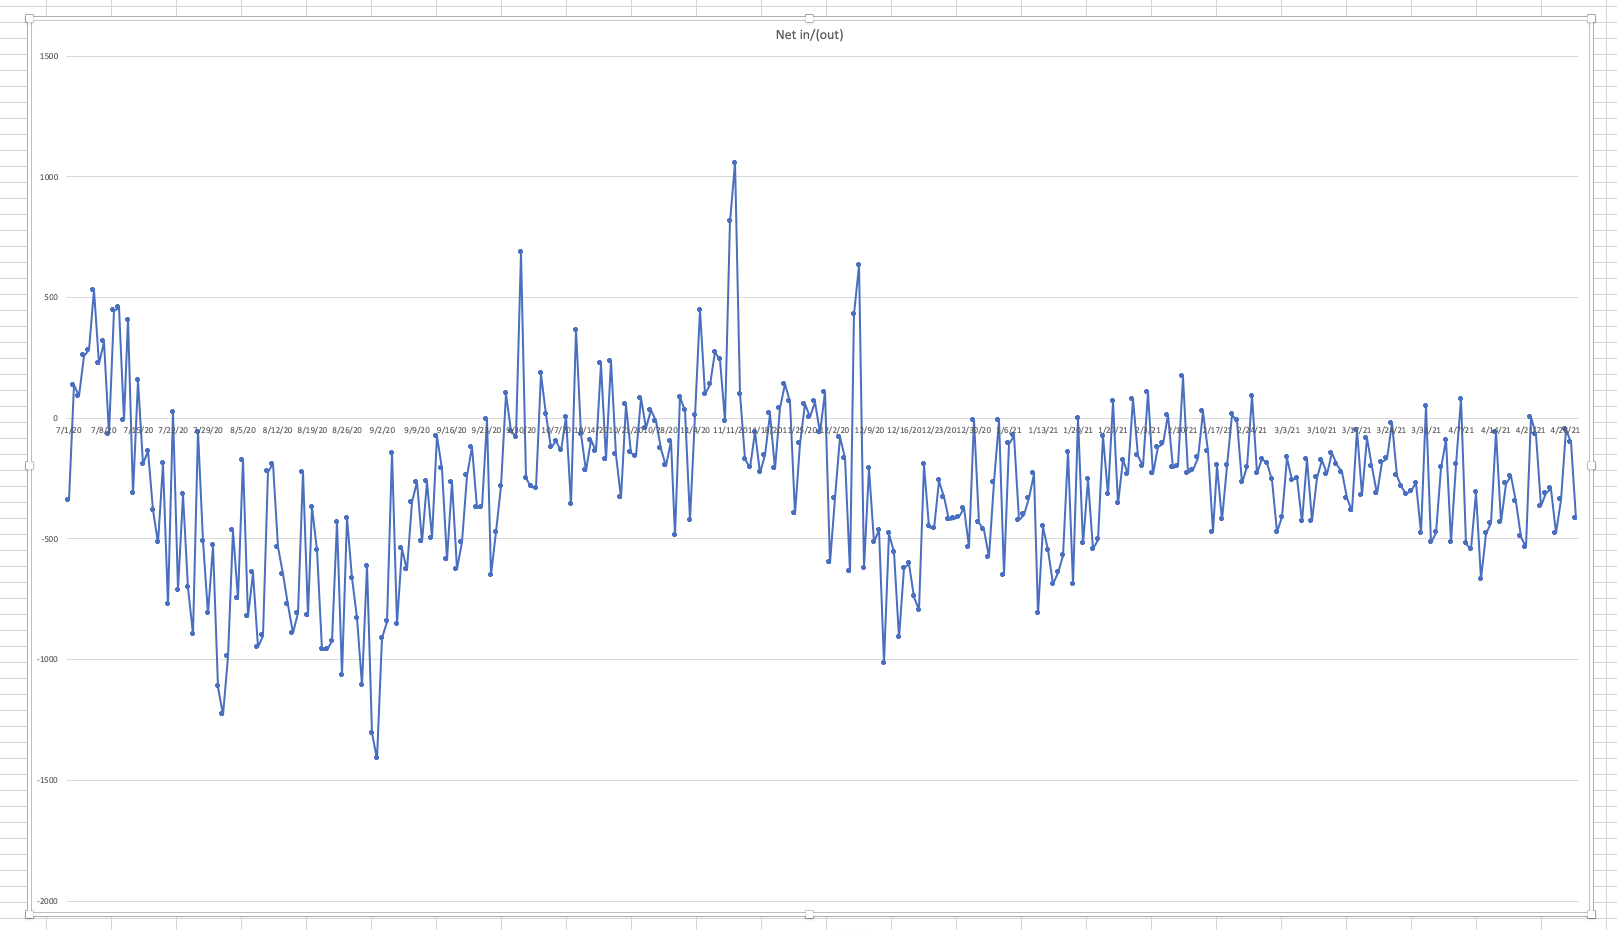Image resolution: width=1617 pixels, height=930 pixels.
Task: Click the 8/26/20 date axis label
Action: tap(347, 431)
